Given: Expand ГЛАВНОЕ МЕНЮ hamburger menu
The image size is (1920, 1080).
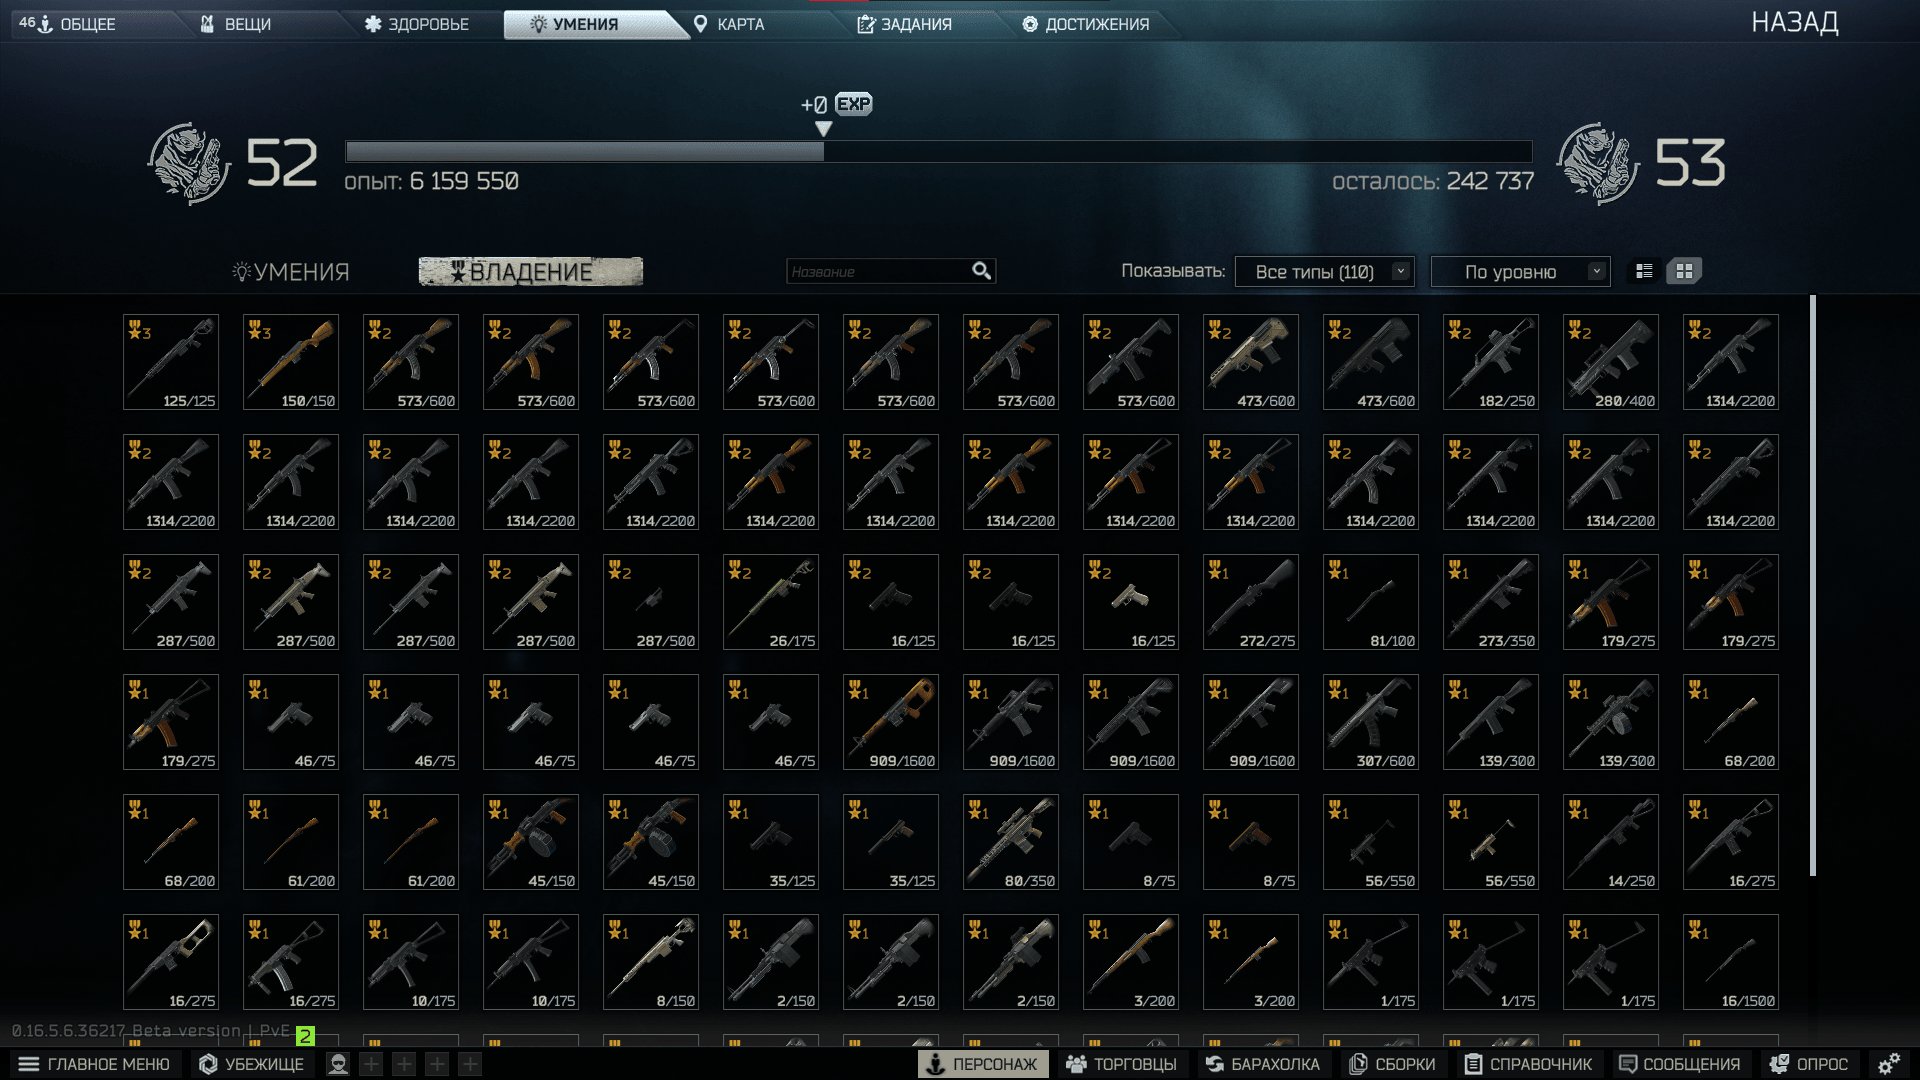Looking at the screenshot, I should click(94, 1064).
